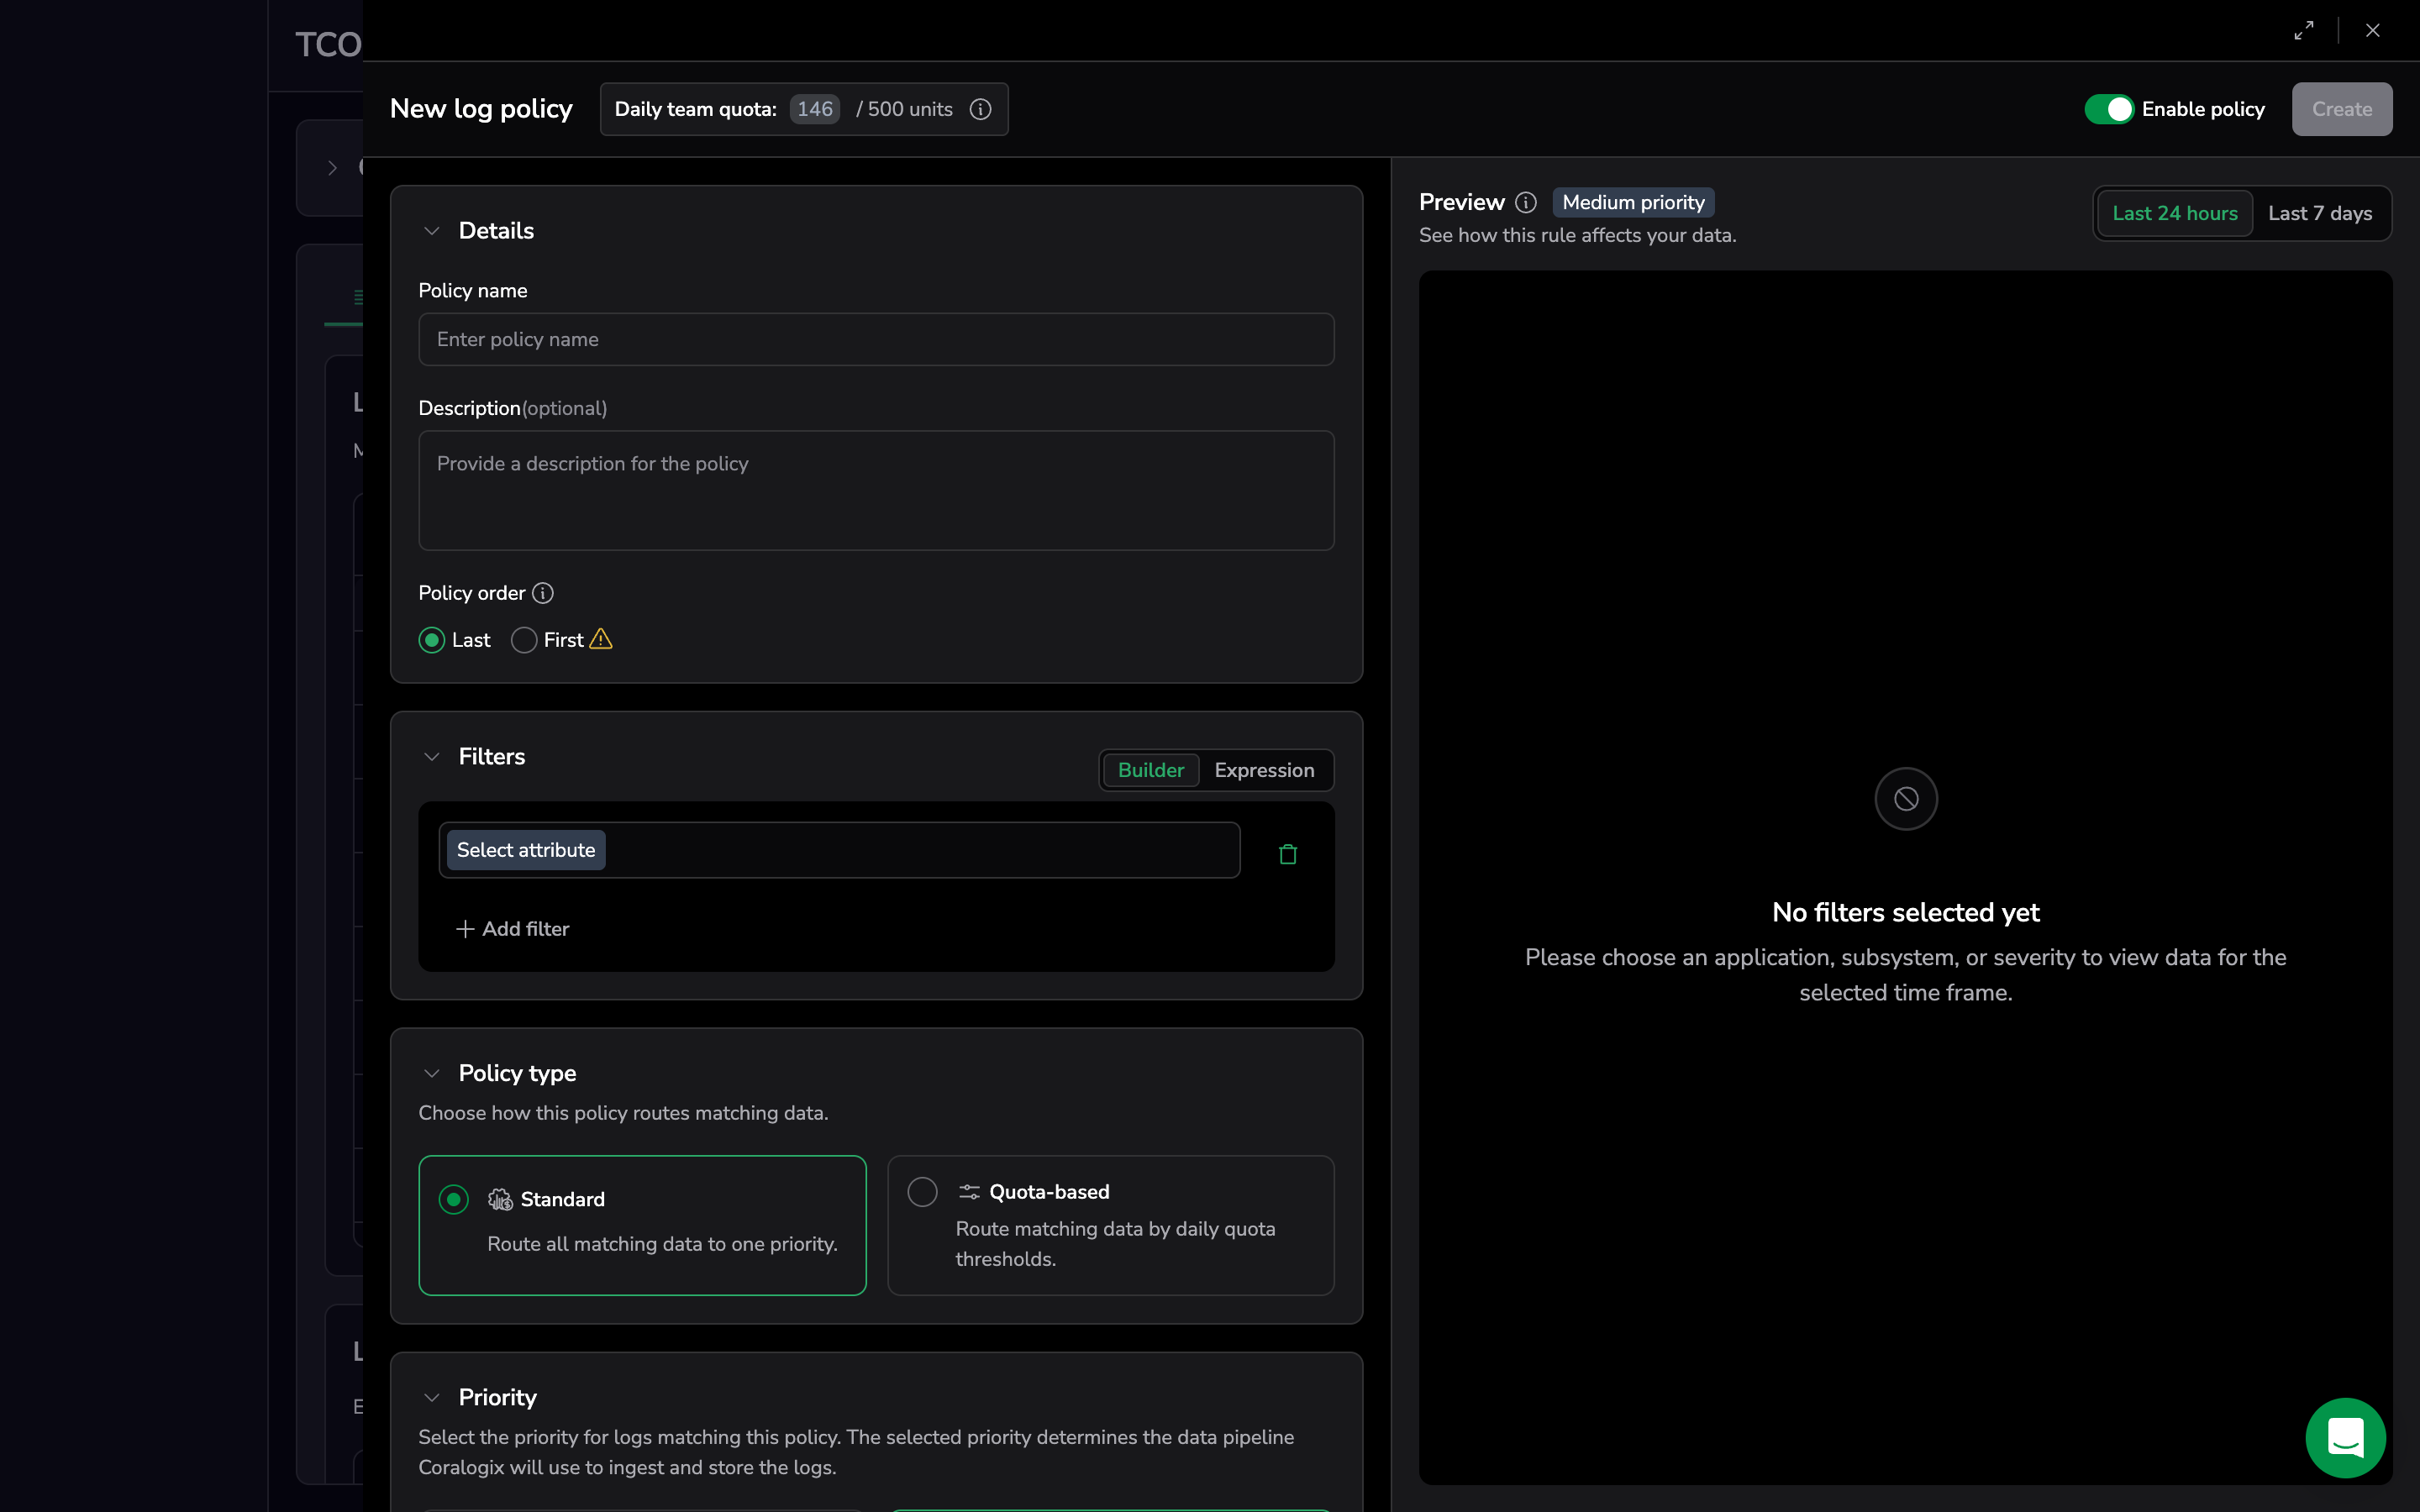Screen dimensions: 2420x1512
Task: Collapse the Filters section
Action: [x=432, y=757]
